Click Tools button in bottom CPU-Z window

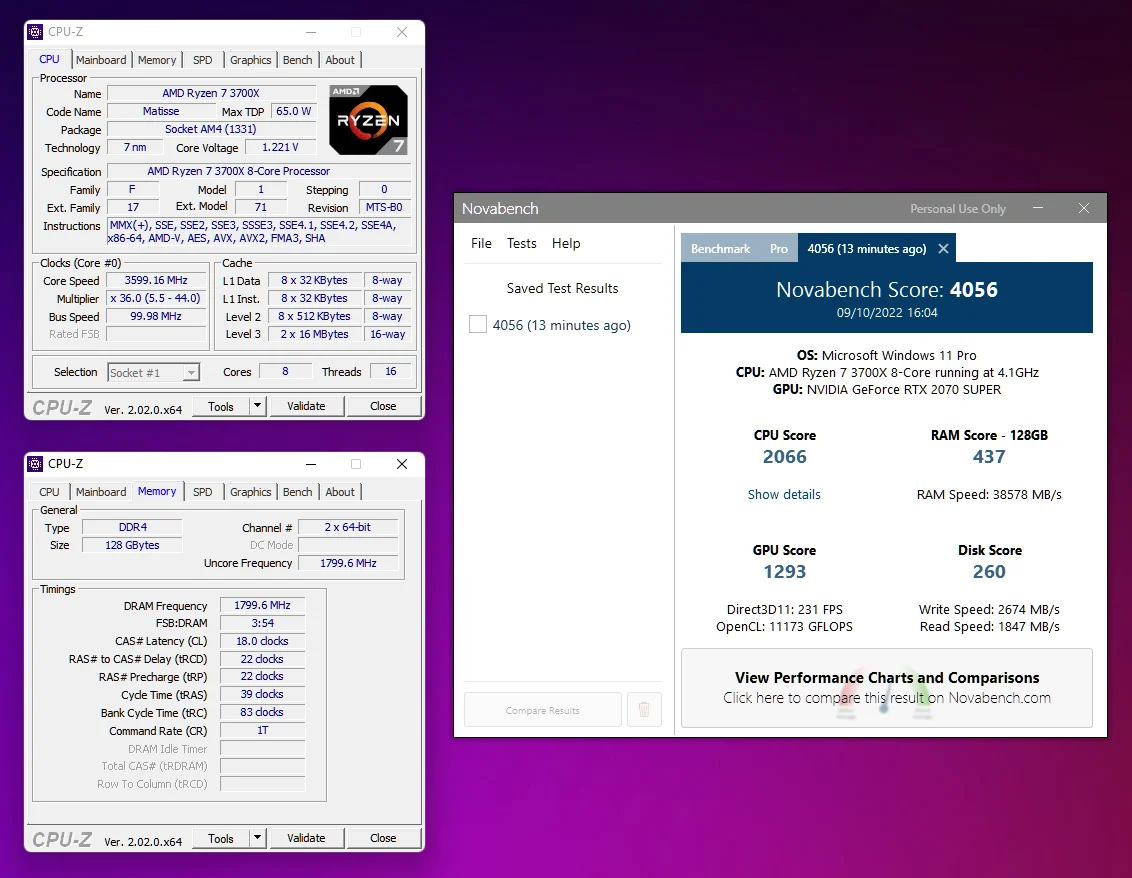pyautogui.click(x=221, y=838)
